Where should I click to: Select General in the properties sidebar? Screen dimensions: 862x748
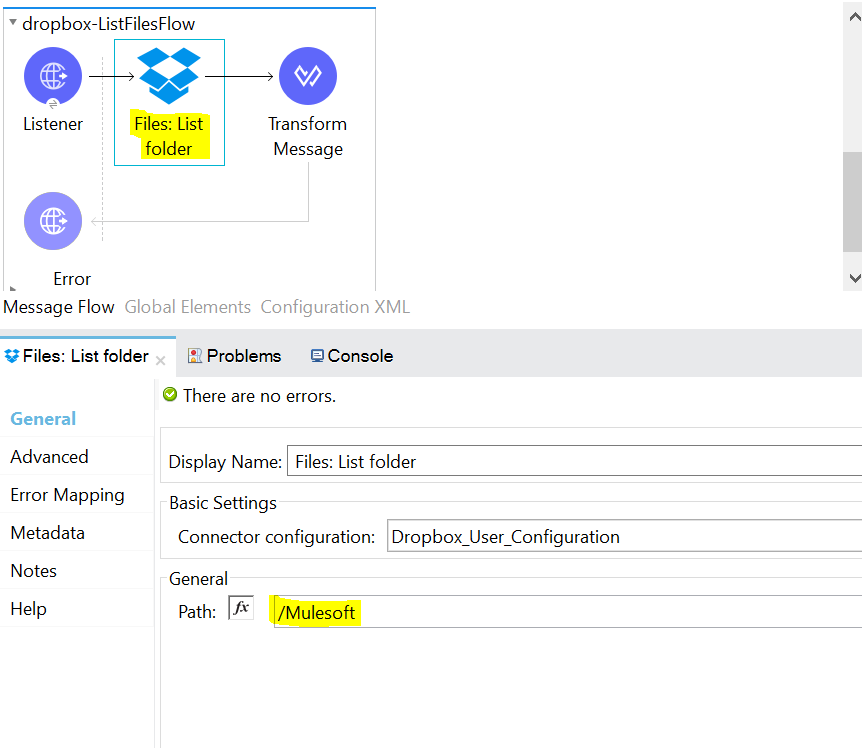coord(43,419)
